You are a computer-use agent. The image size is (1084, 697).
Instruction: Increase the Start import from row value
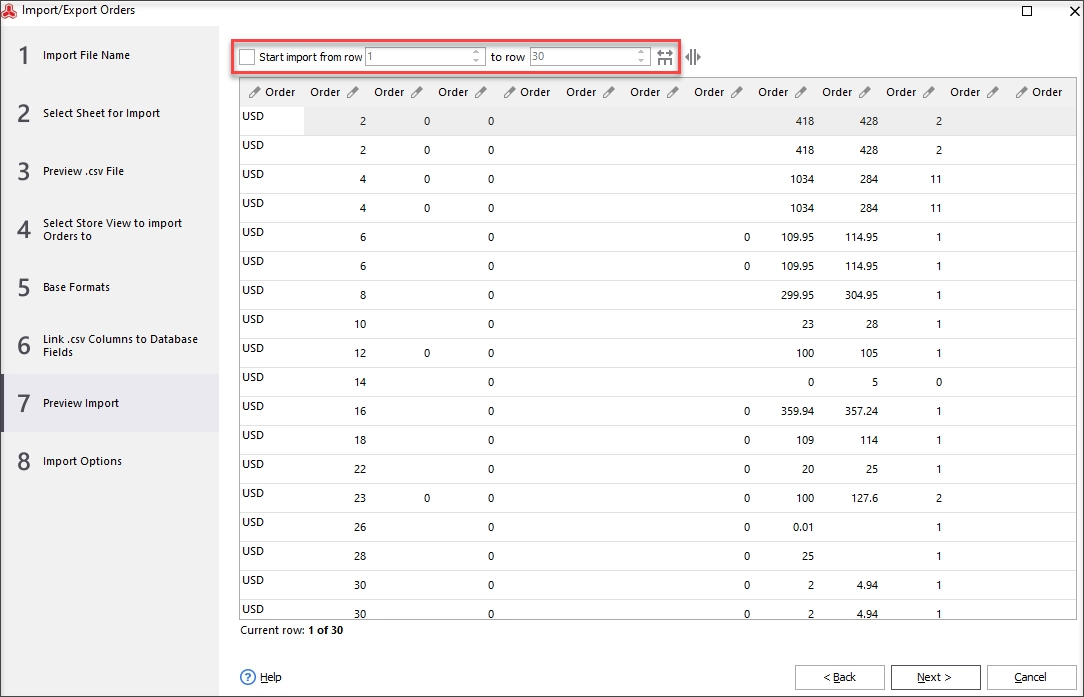click(476, 52)
